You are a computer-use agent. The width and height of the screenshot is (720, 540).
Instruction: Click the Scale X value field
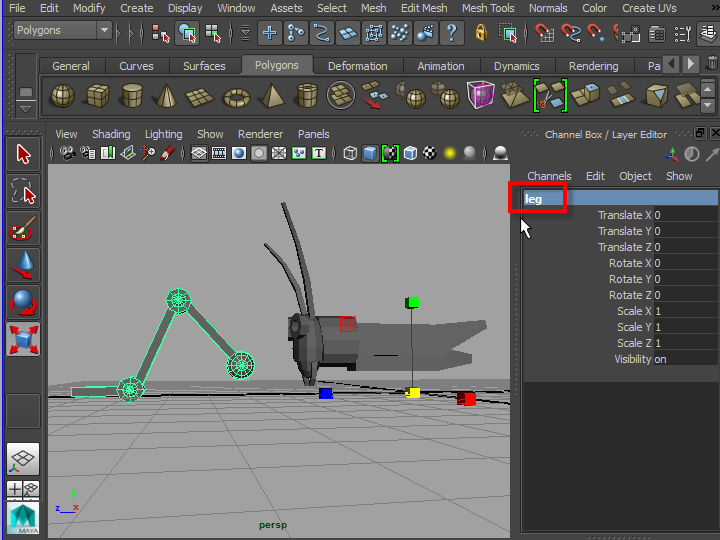[x=686, y=311]
